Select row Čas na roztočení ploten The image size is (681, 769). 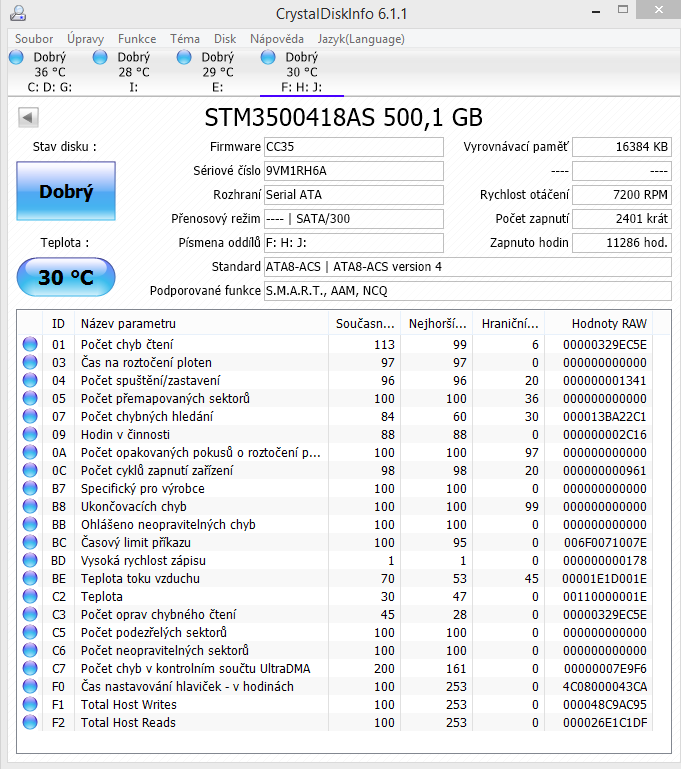point(335,362)
